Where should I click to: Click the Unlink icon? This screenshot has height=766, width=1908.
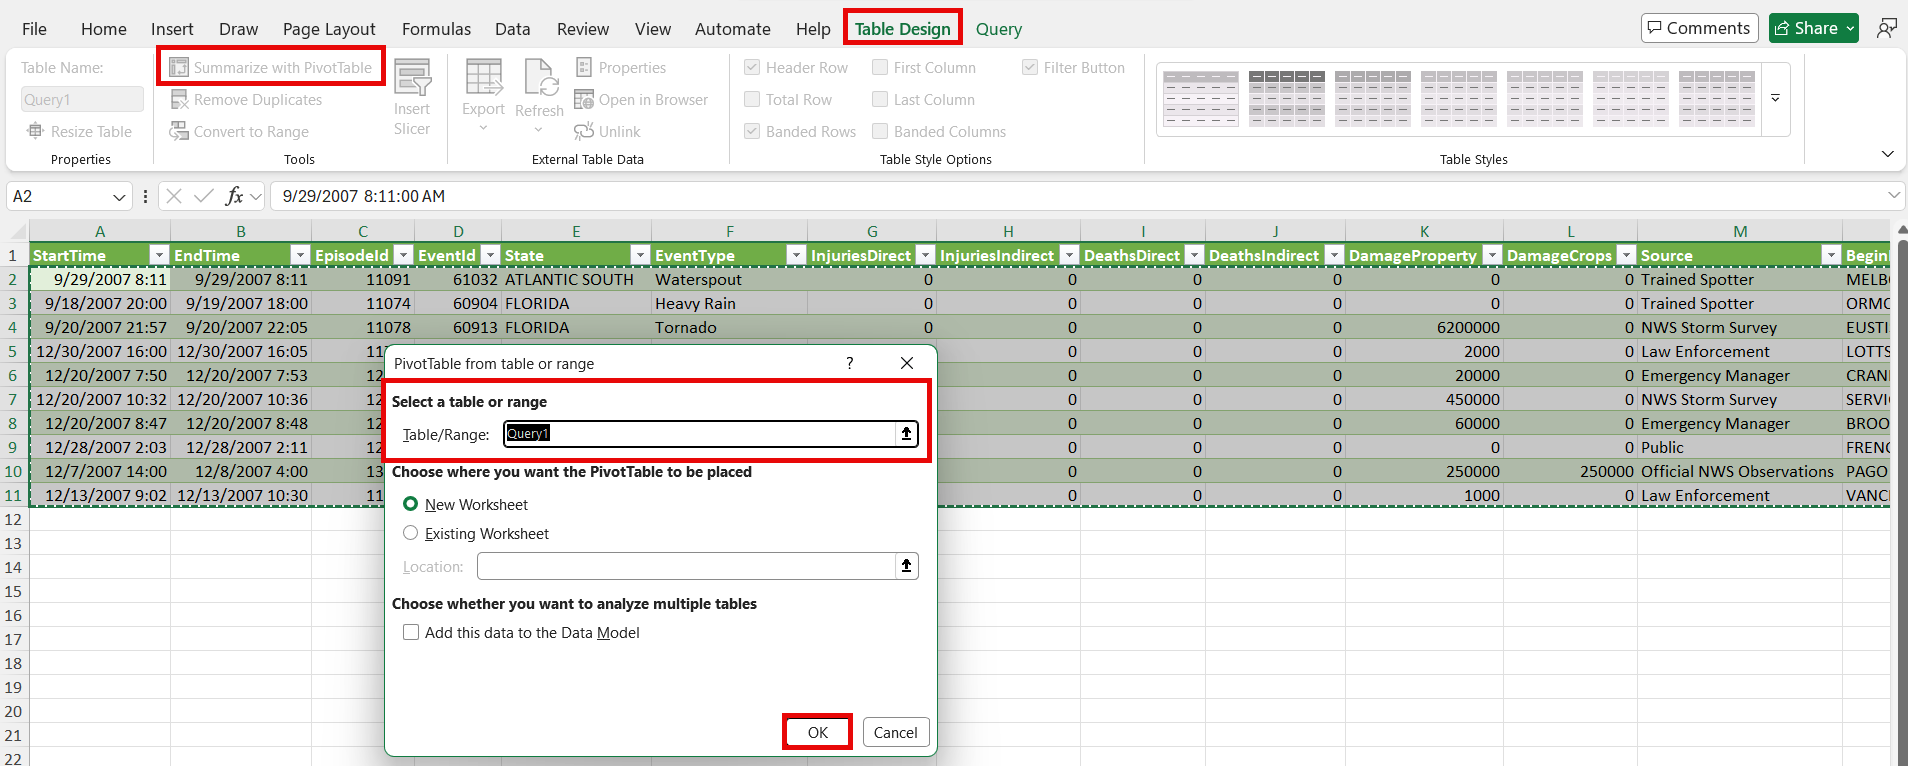pyautogui.click(x=584, y=131)
